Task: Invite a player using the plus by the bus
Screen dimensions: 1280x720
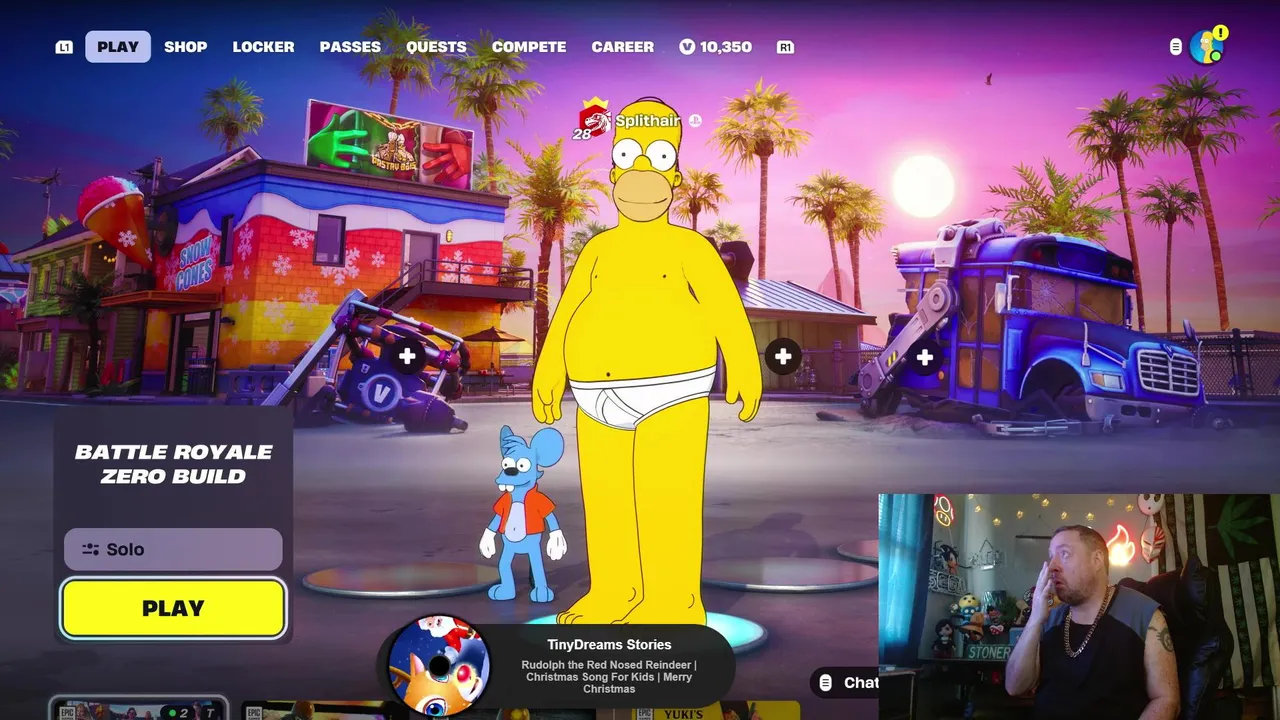Action: click(925, 357)
